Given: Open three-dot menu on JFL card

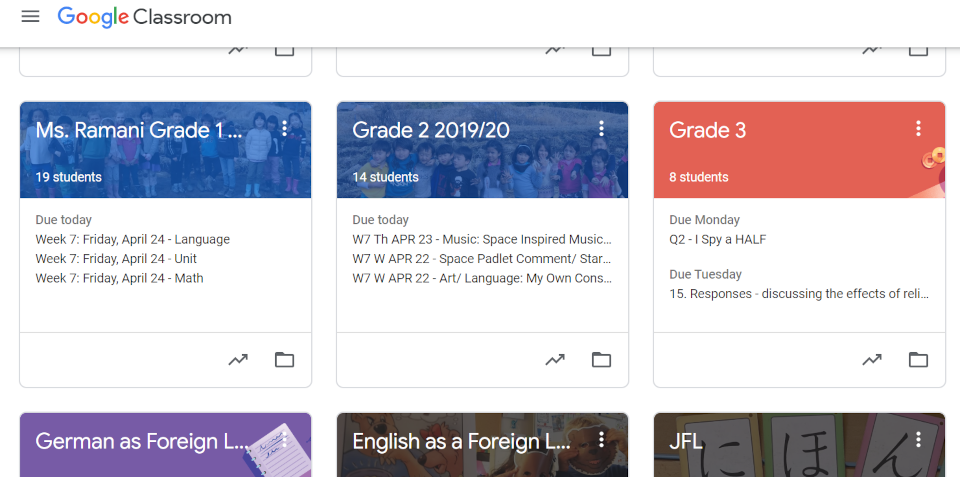Looking at the screenshot, I should click(x=918, y=439).
